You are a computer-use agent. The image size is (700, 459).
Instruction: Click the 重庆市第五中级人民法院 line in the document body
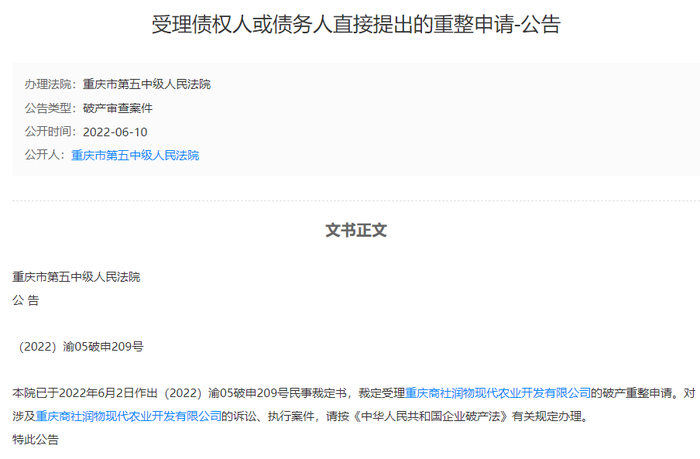[76, 277]
